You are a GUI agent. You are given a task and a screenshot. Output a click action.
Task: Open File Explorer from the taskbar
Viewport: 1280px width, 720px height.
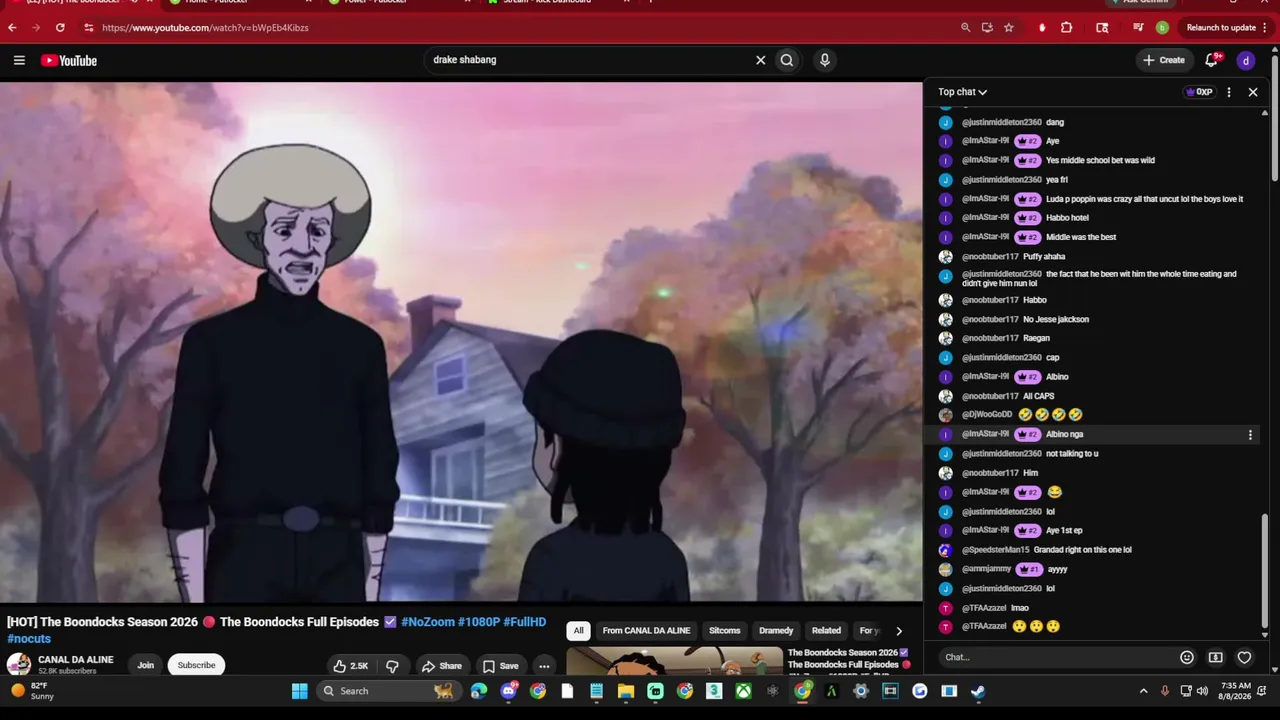pos(626,691)
